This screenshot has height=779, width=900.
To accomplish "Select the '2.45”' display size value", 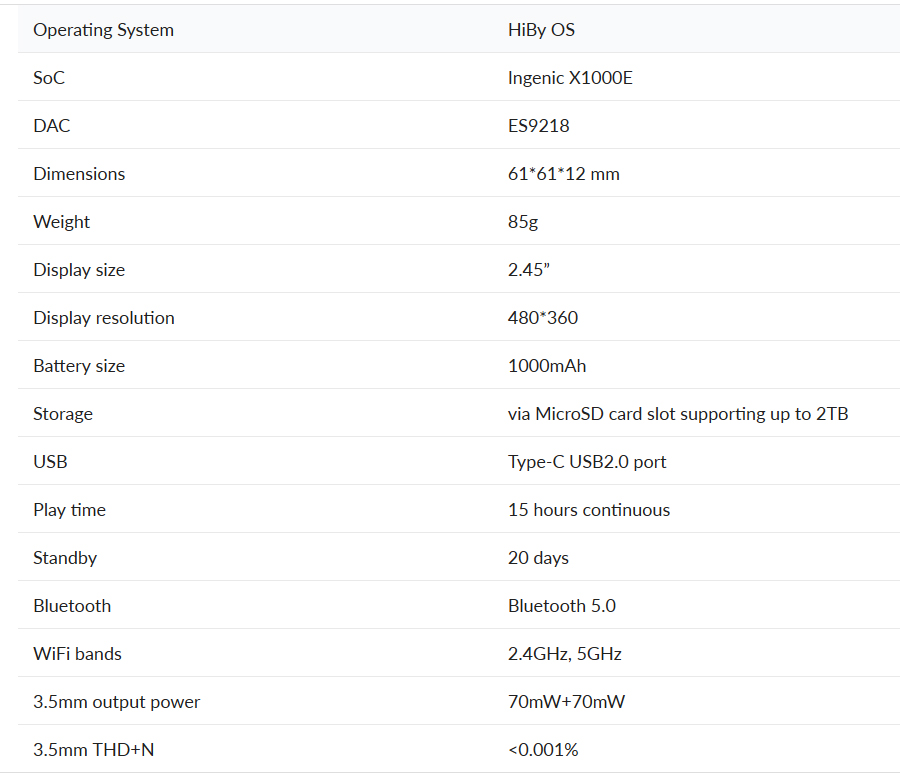I will (x=529, y=270).
